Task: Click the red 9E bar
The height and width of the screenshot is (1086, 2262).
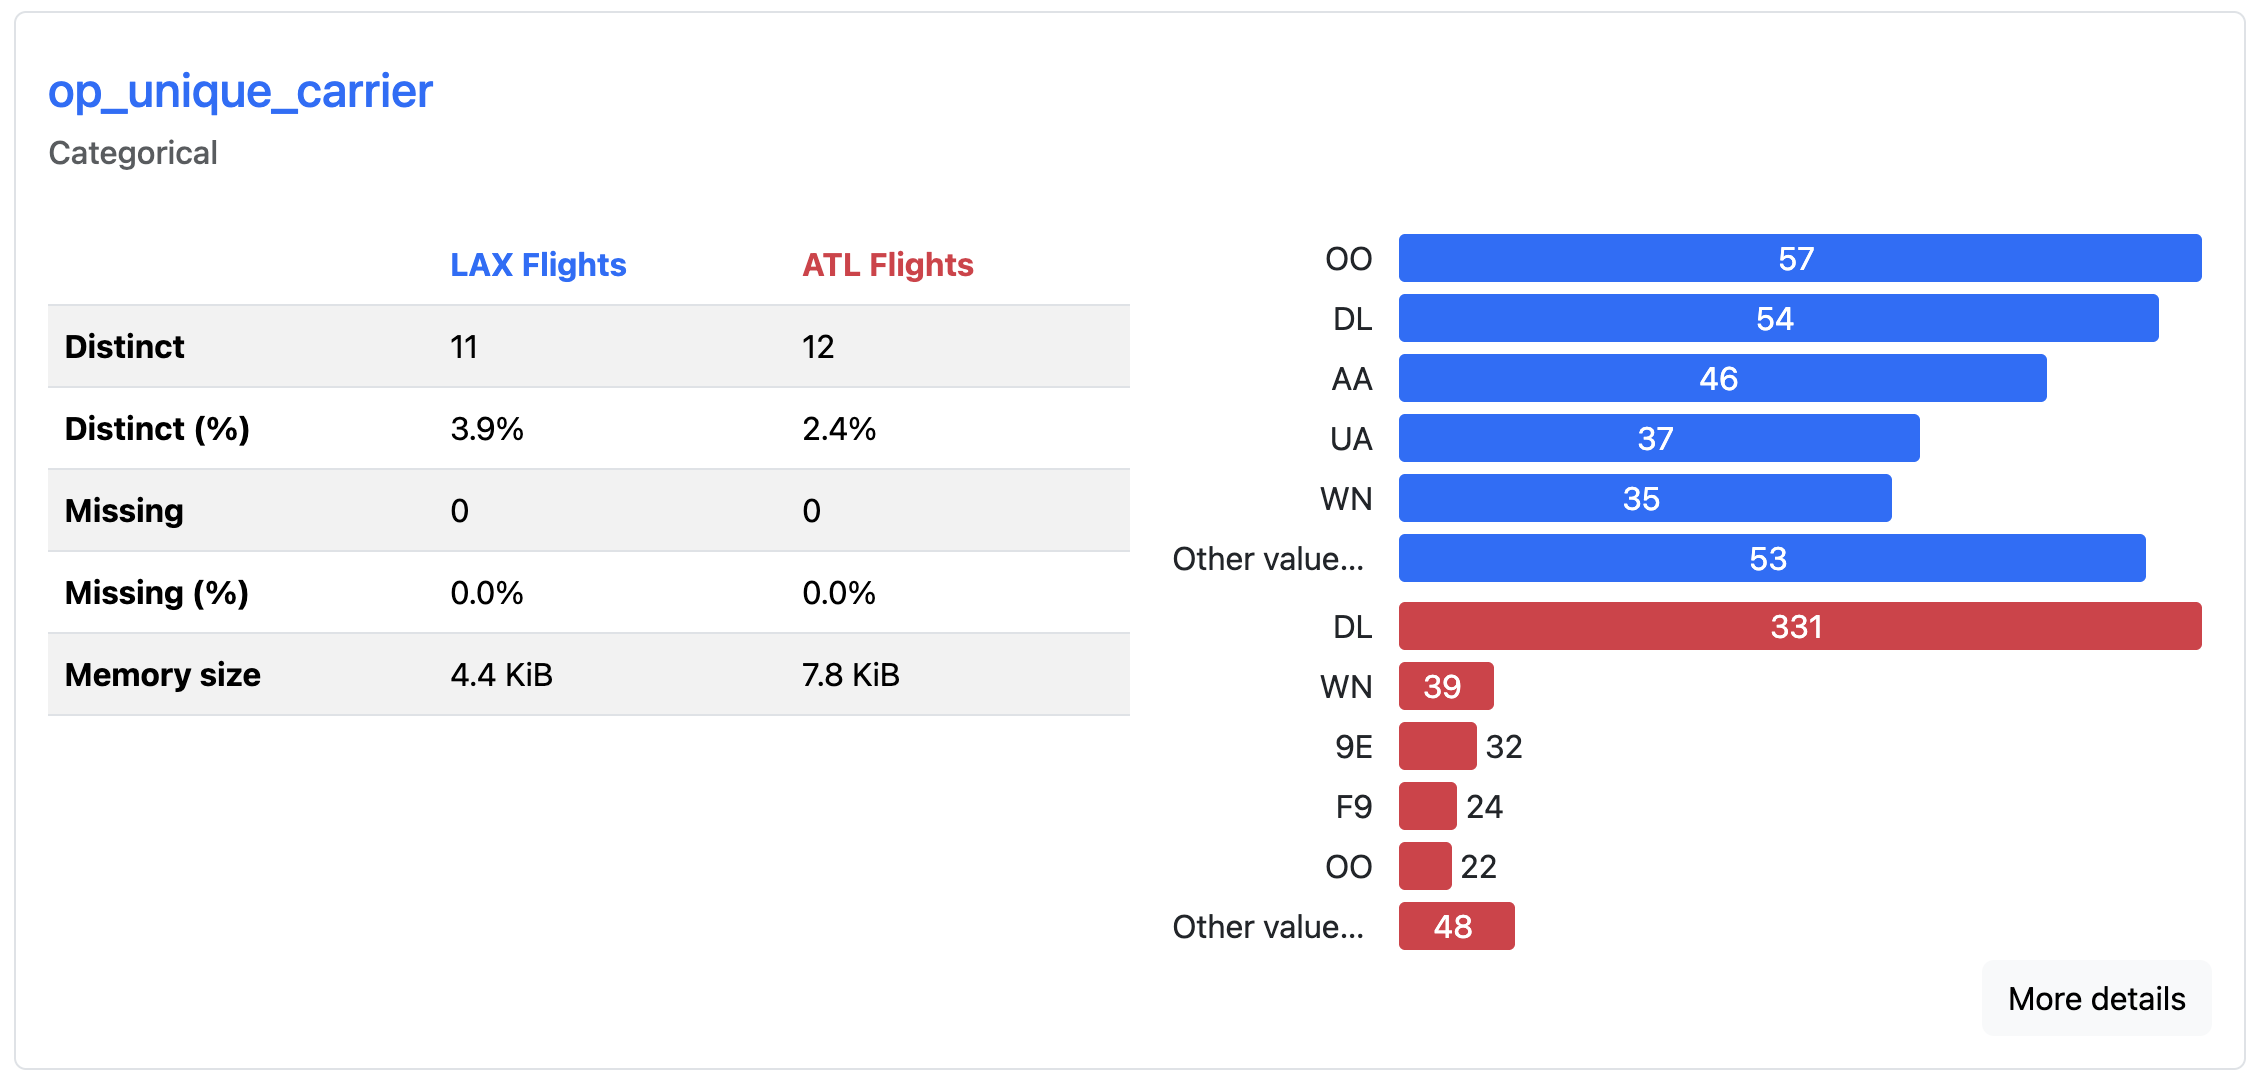Action: pyautogui.click(x=1437, y=747)
